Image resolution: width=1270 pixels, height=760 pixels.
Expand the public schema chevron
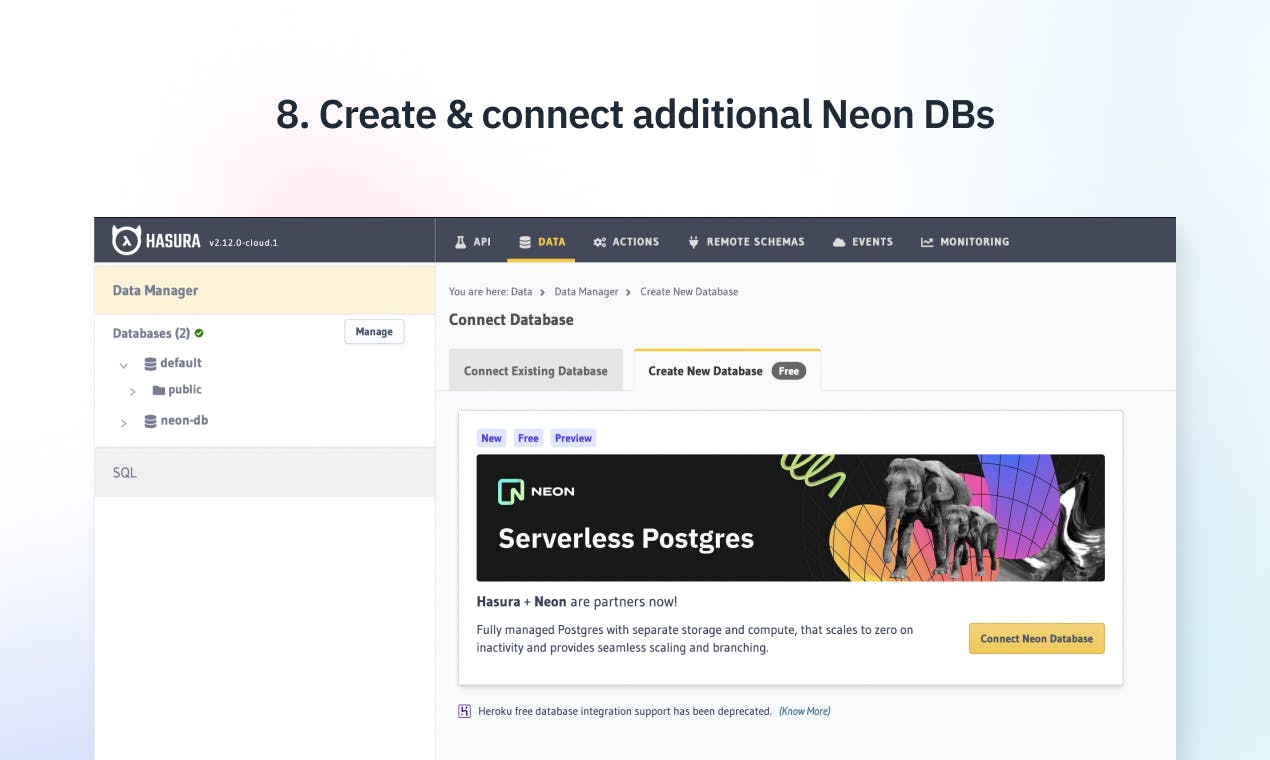(133, 391)
